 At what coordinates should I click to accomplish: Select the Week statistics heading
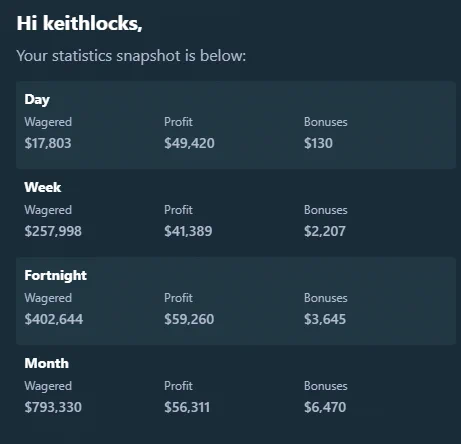point(43,187)
